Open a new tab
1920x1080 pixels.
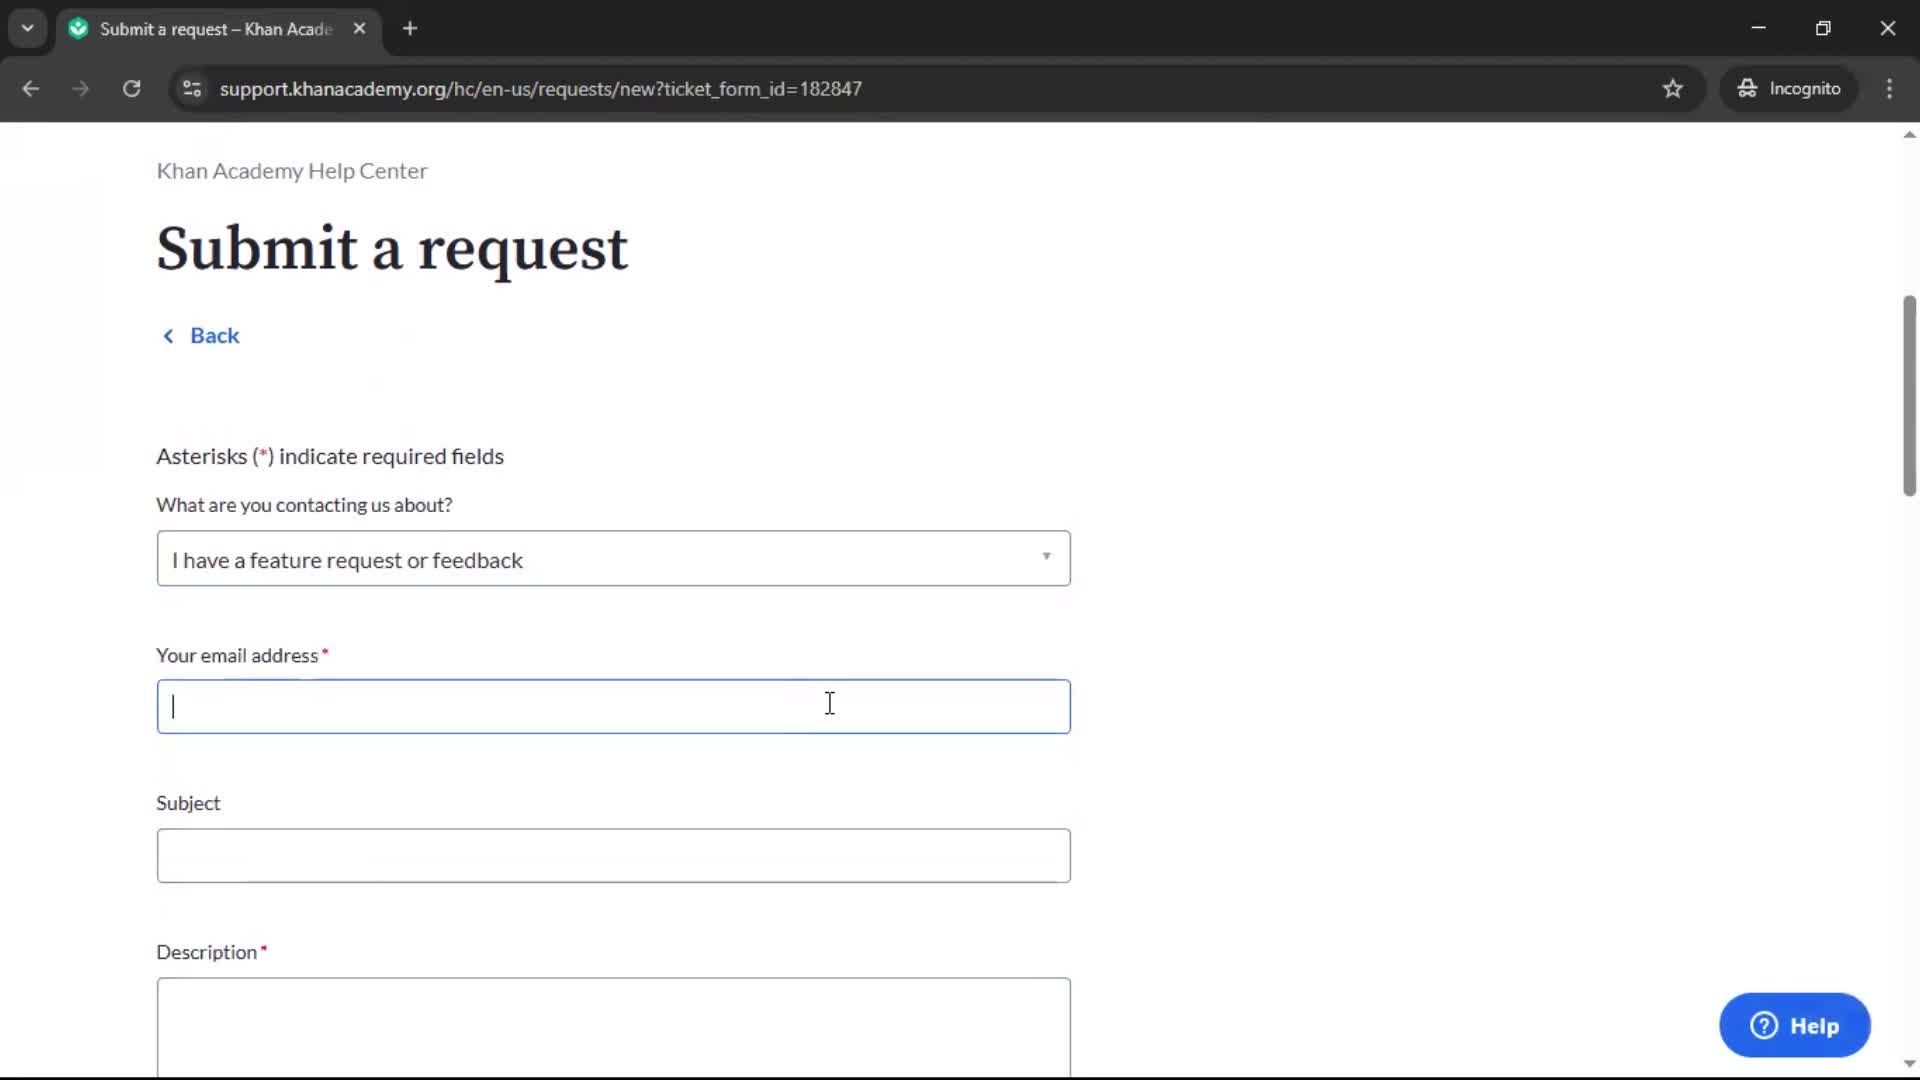pyautogui.click(x=410, y=29)
